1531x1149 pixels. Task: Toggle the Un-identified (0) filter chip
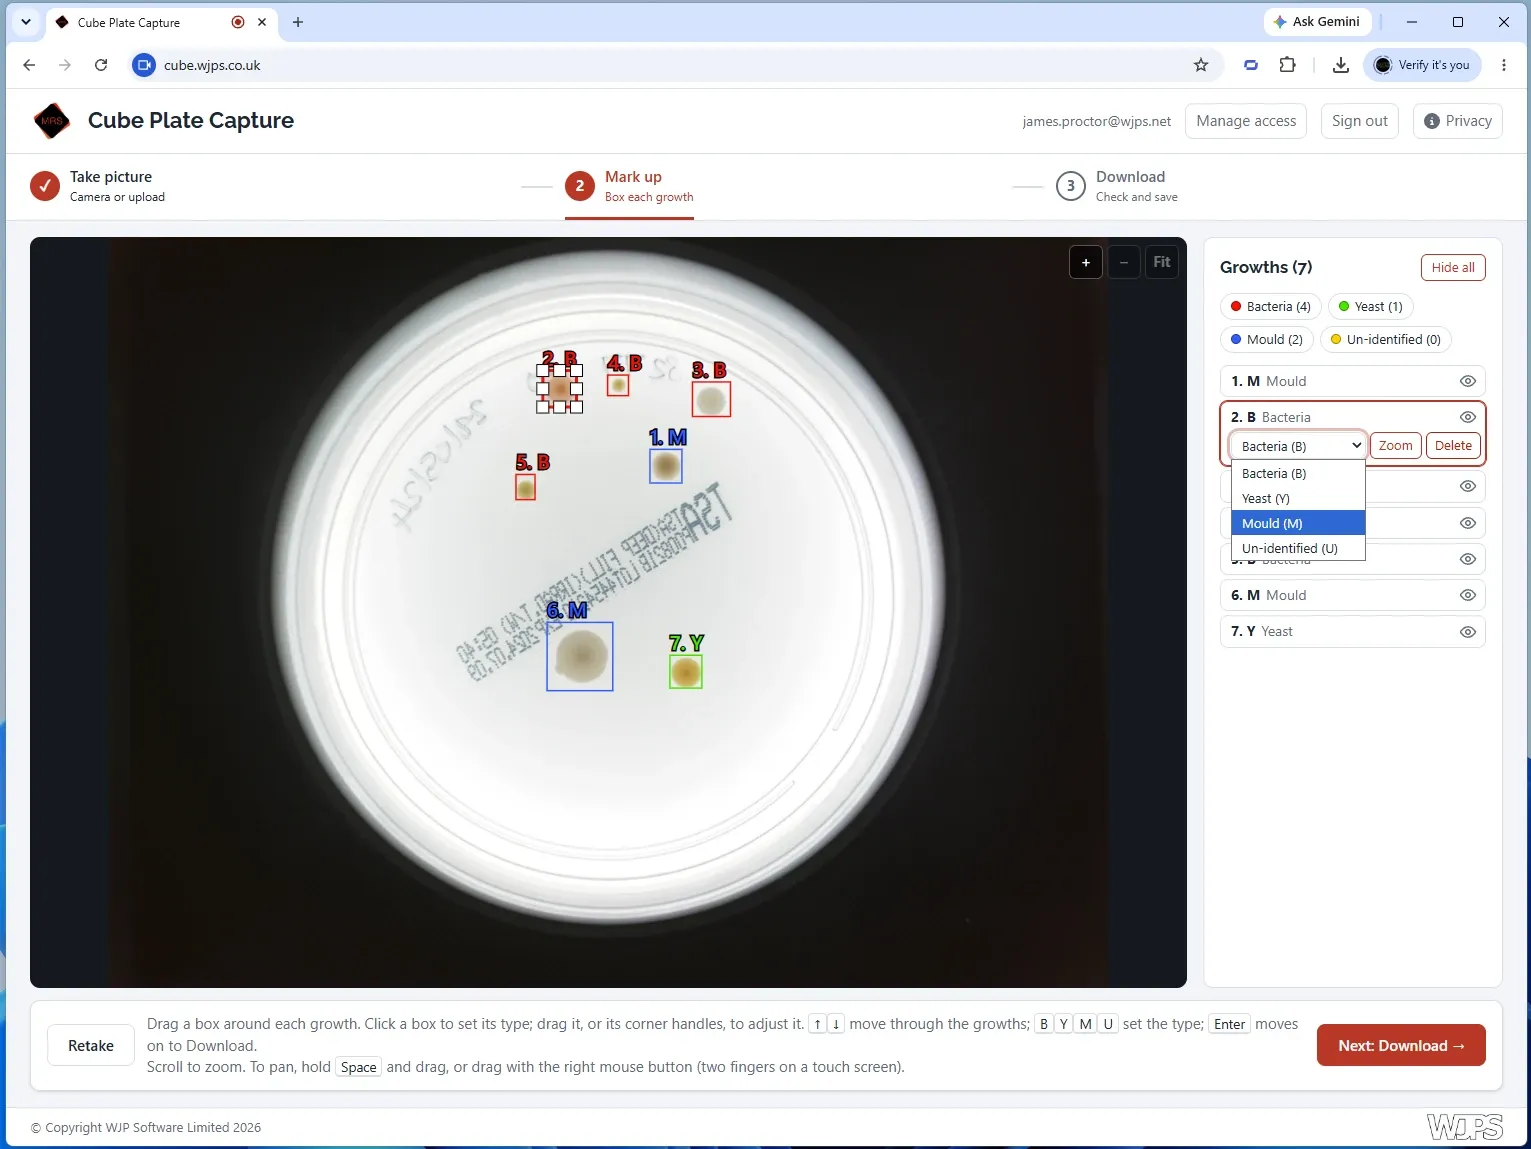point(1386,340)
